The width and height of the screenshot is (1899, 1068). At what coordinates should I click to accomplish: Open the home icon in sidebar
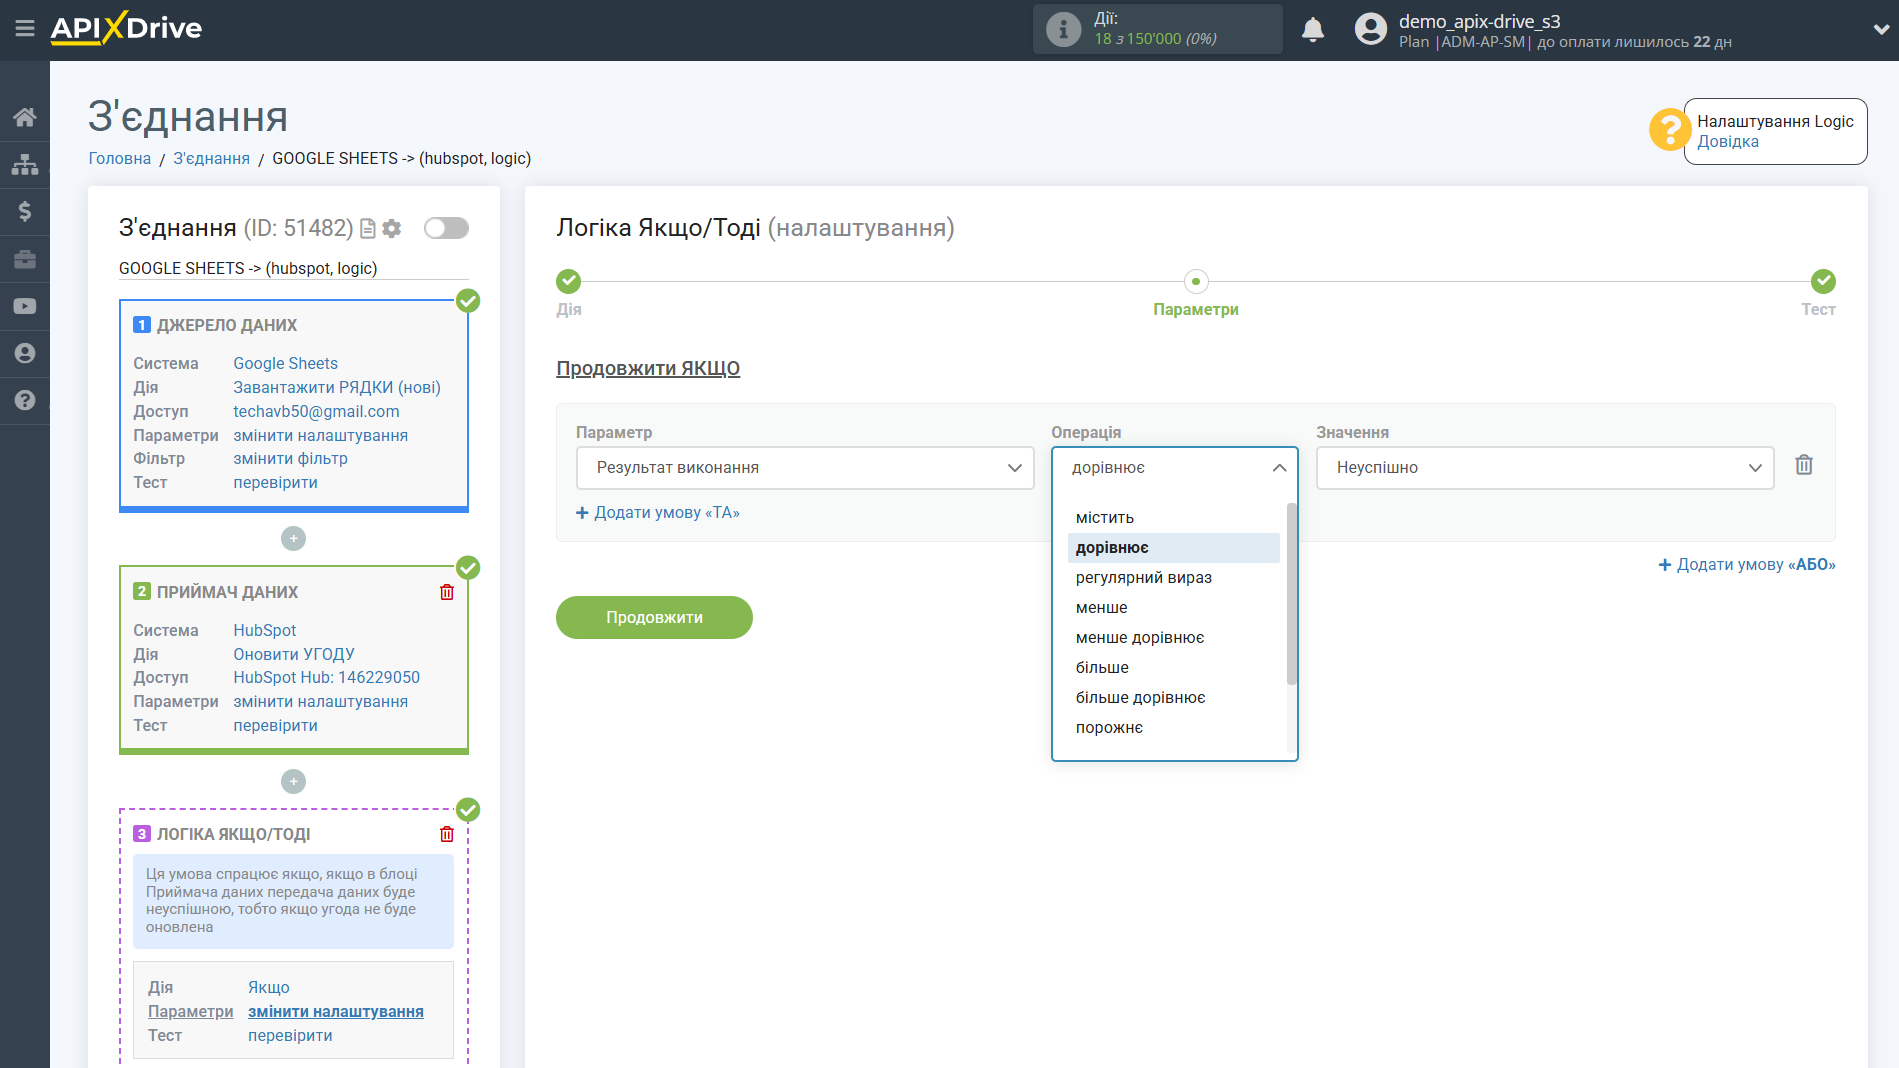(25, 117)
